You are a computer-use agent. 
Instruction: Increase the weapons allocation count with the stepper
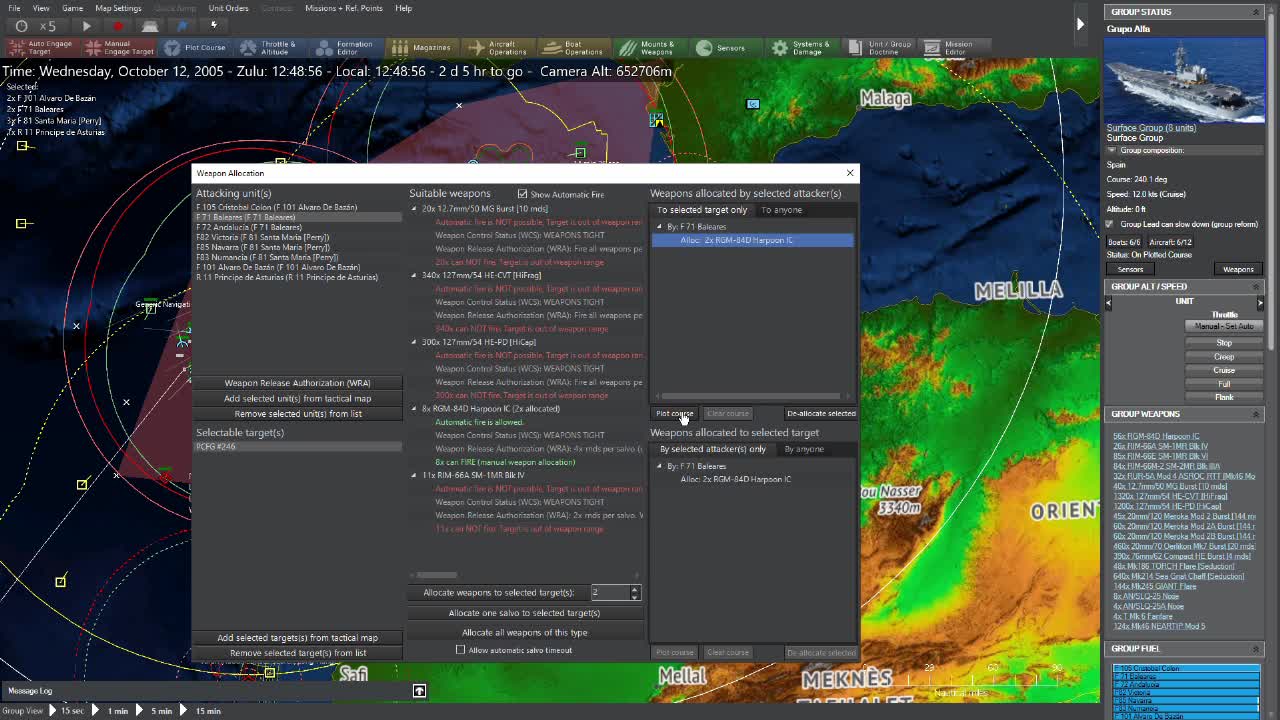pos(634,589)
